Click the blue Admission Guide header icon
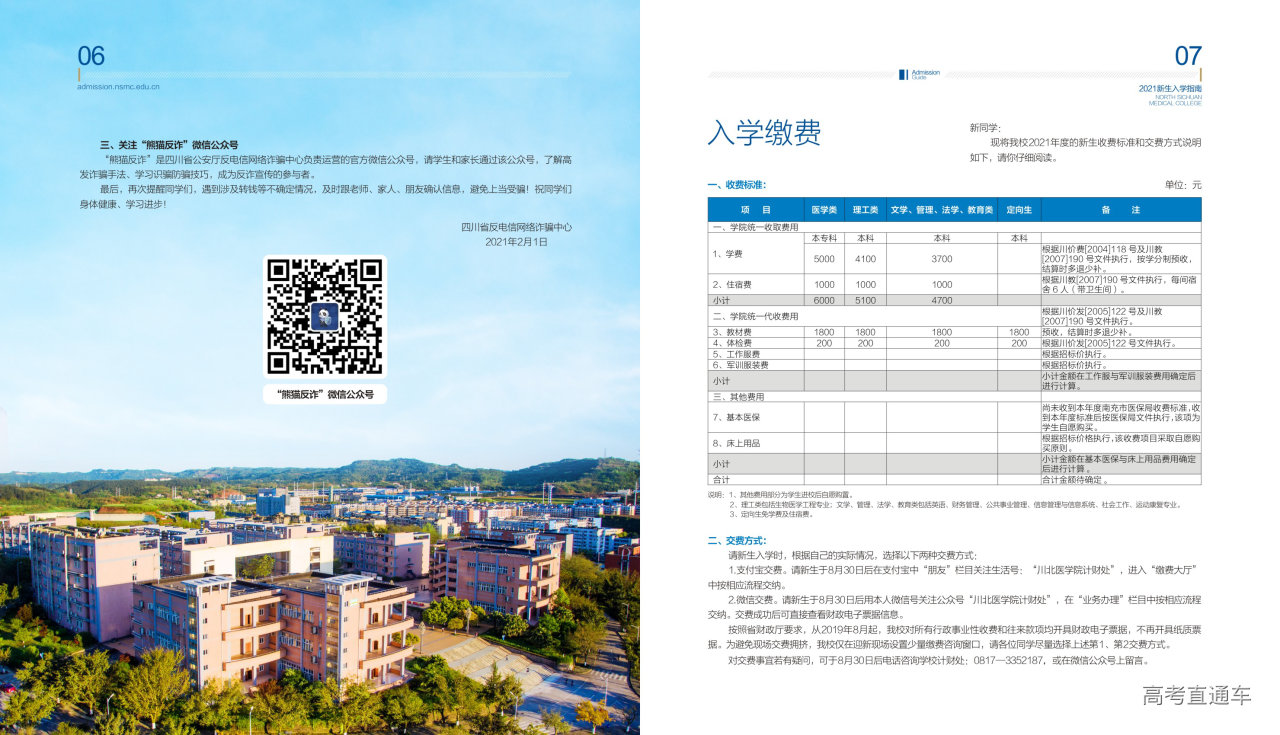Viewport: 1280px width, 735px height. pyautogui.click(x=903, y=74)
